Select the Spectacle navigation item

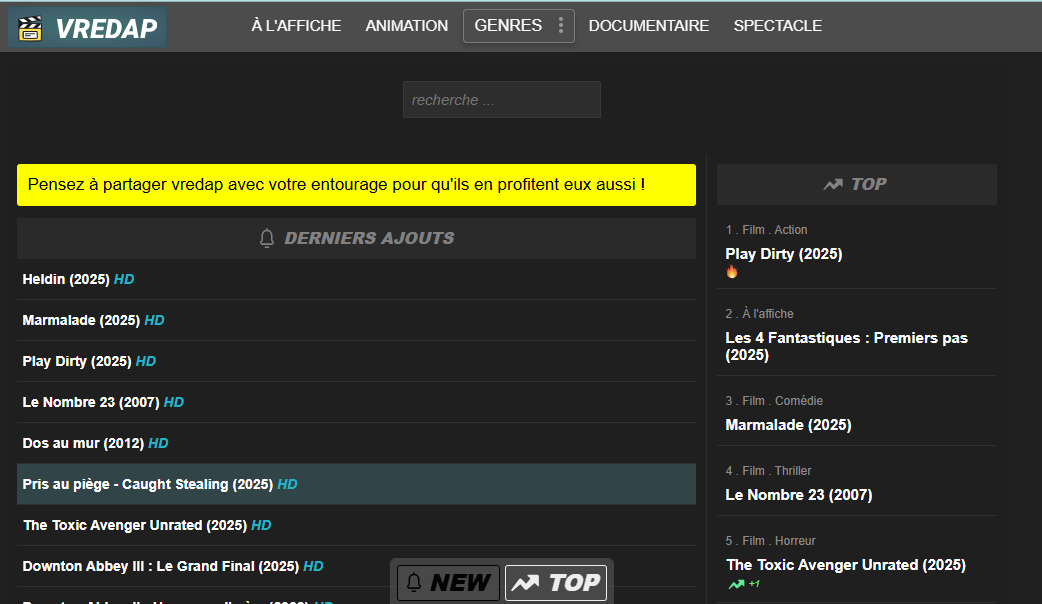pos(777,26)
